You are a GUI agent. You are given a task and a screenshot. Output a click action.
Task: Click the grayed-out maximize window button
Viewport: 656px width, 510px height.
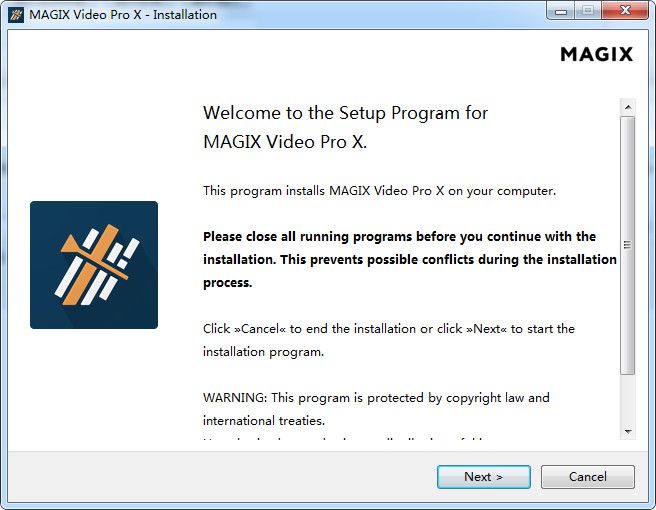click(588, 11)
